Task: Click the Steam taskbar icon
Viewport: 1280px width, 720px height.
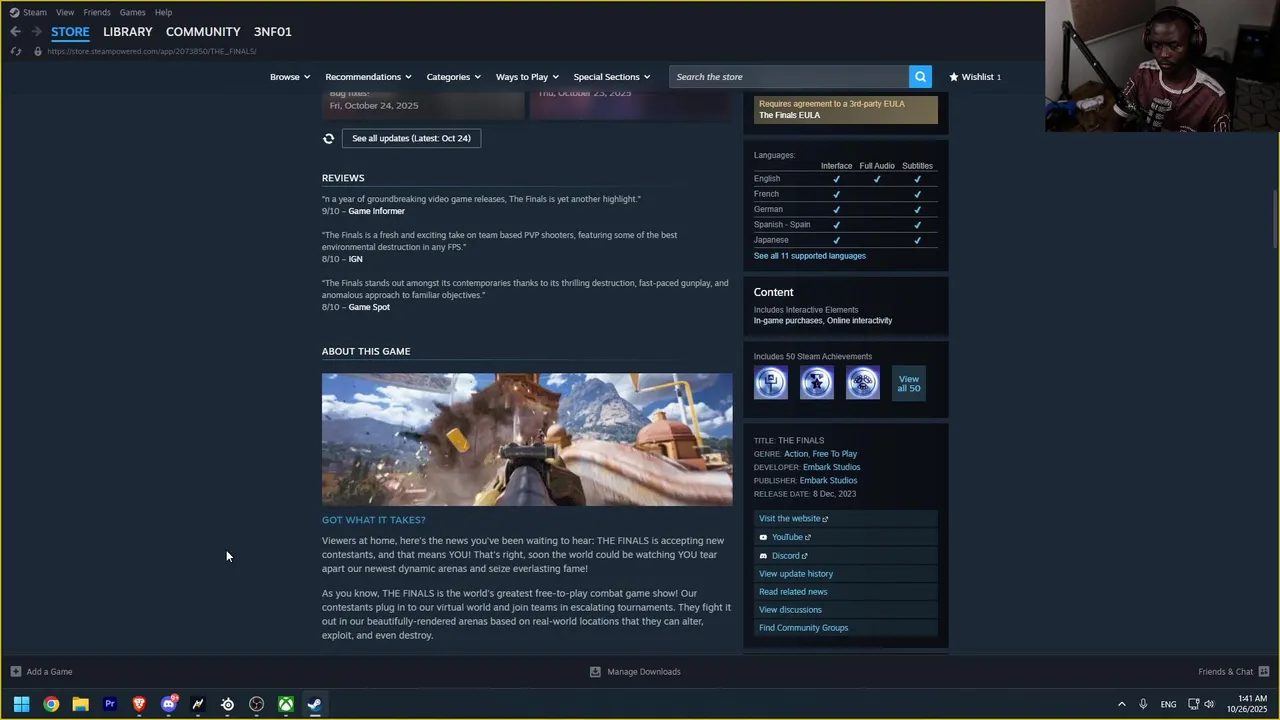Action: tap(314, 704)
